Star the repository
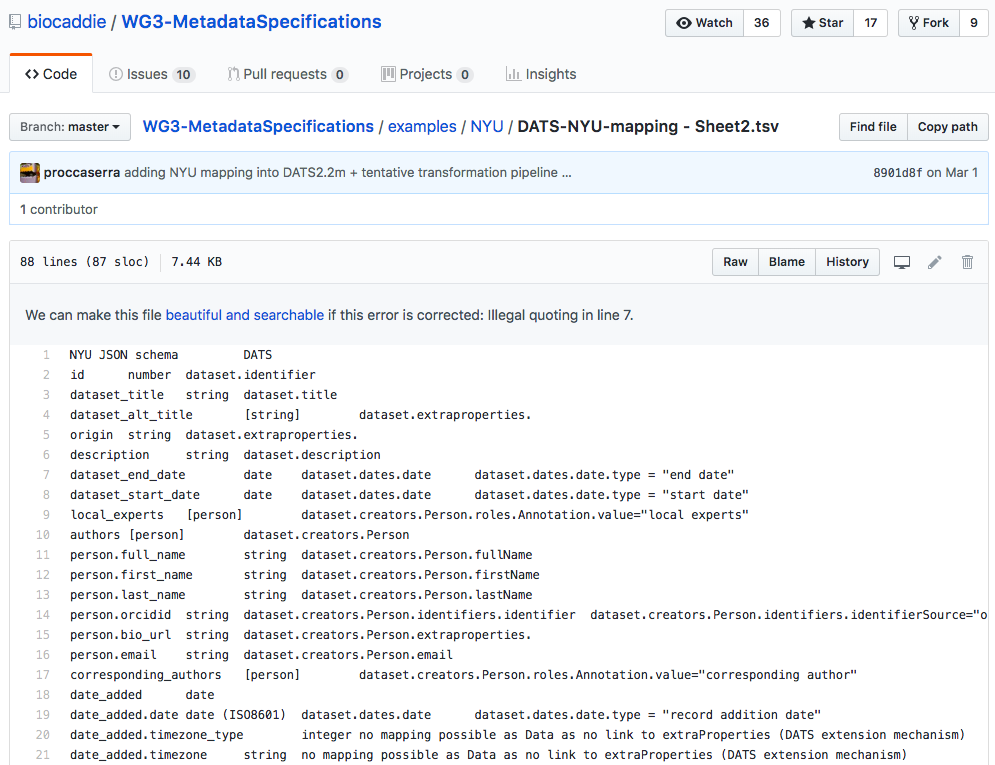The image size is (995, 765). click(822, 23)
